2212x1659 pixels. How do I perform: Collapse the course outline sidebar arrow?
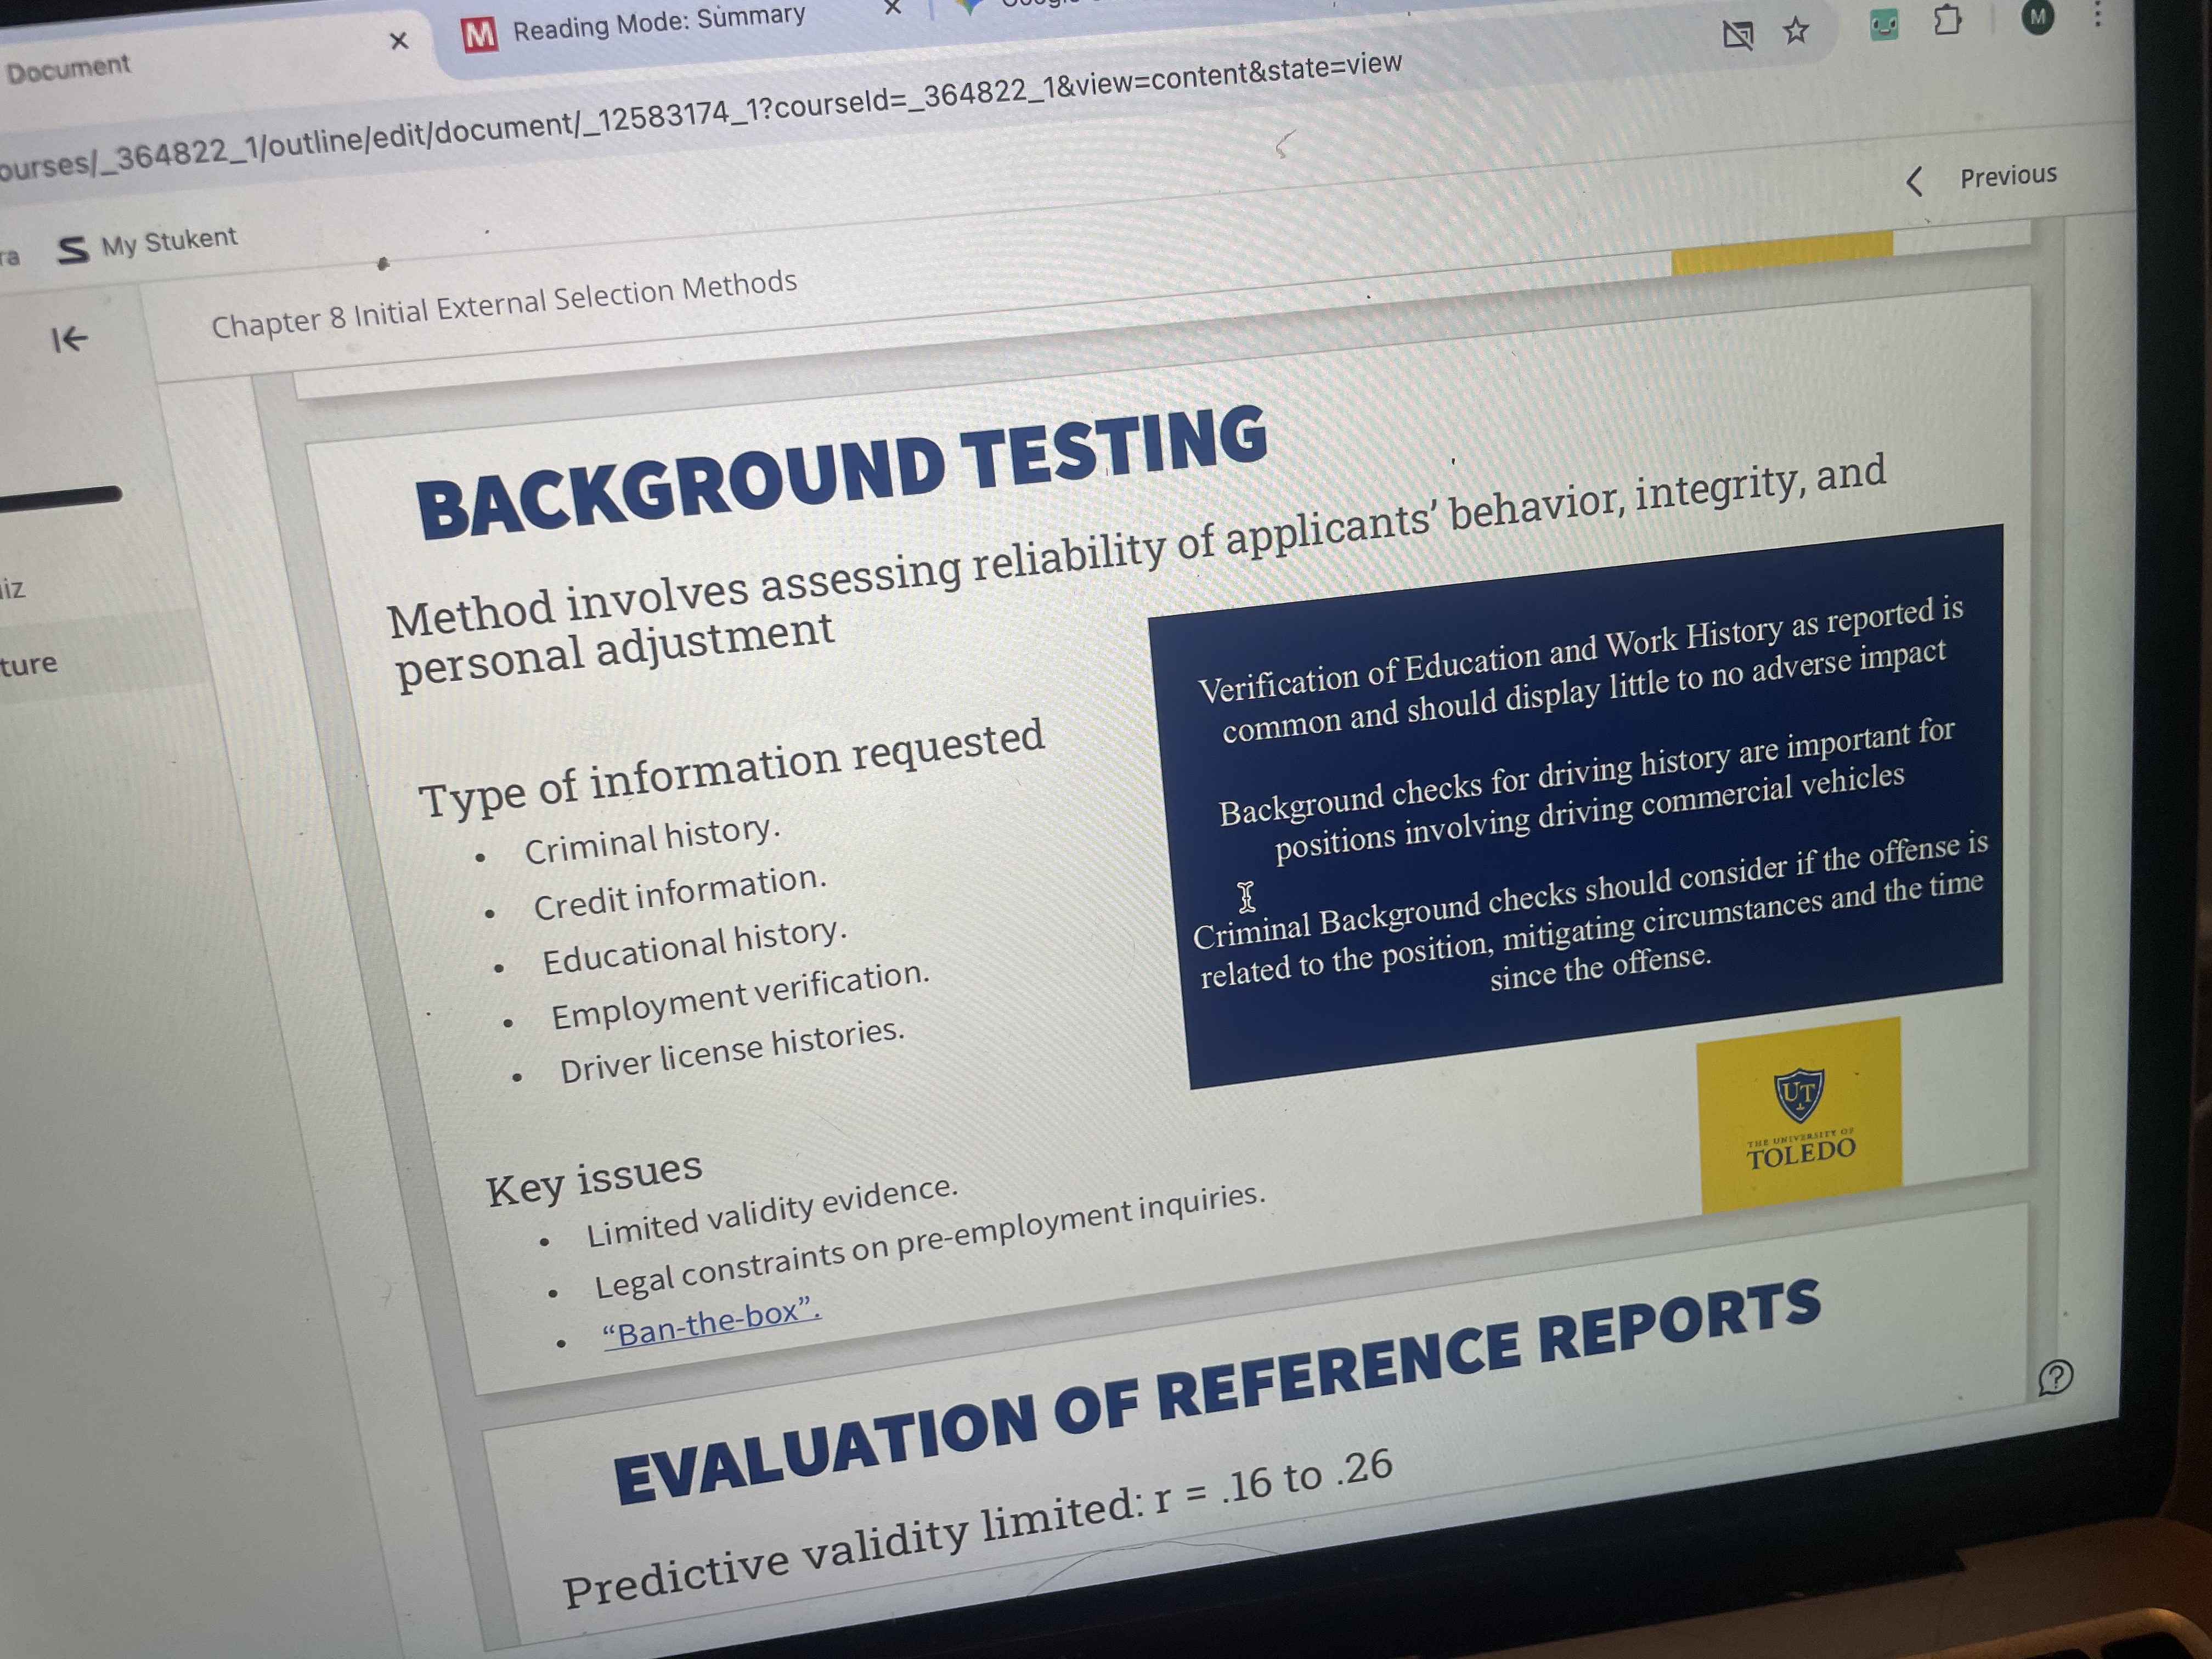tap(69, 340)
